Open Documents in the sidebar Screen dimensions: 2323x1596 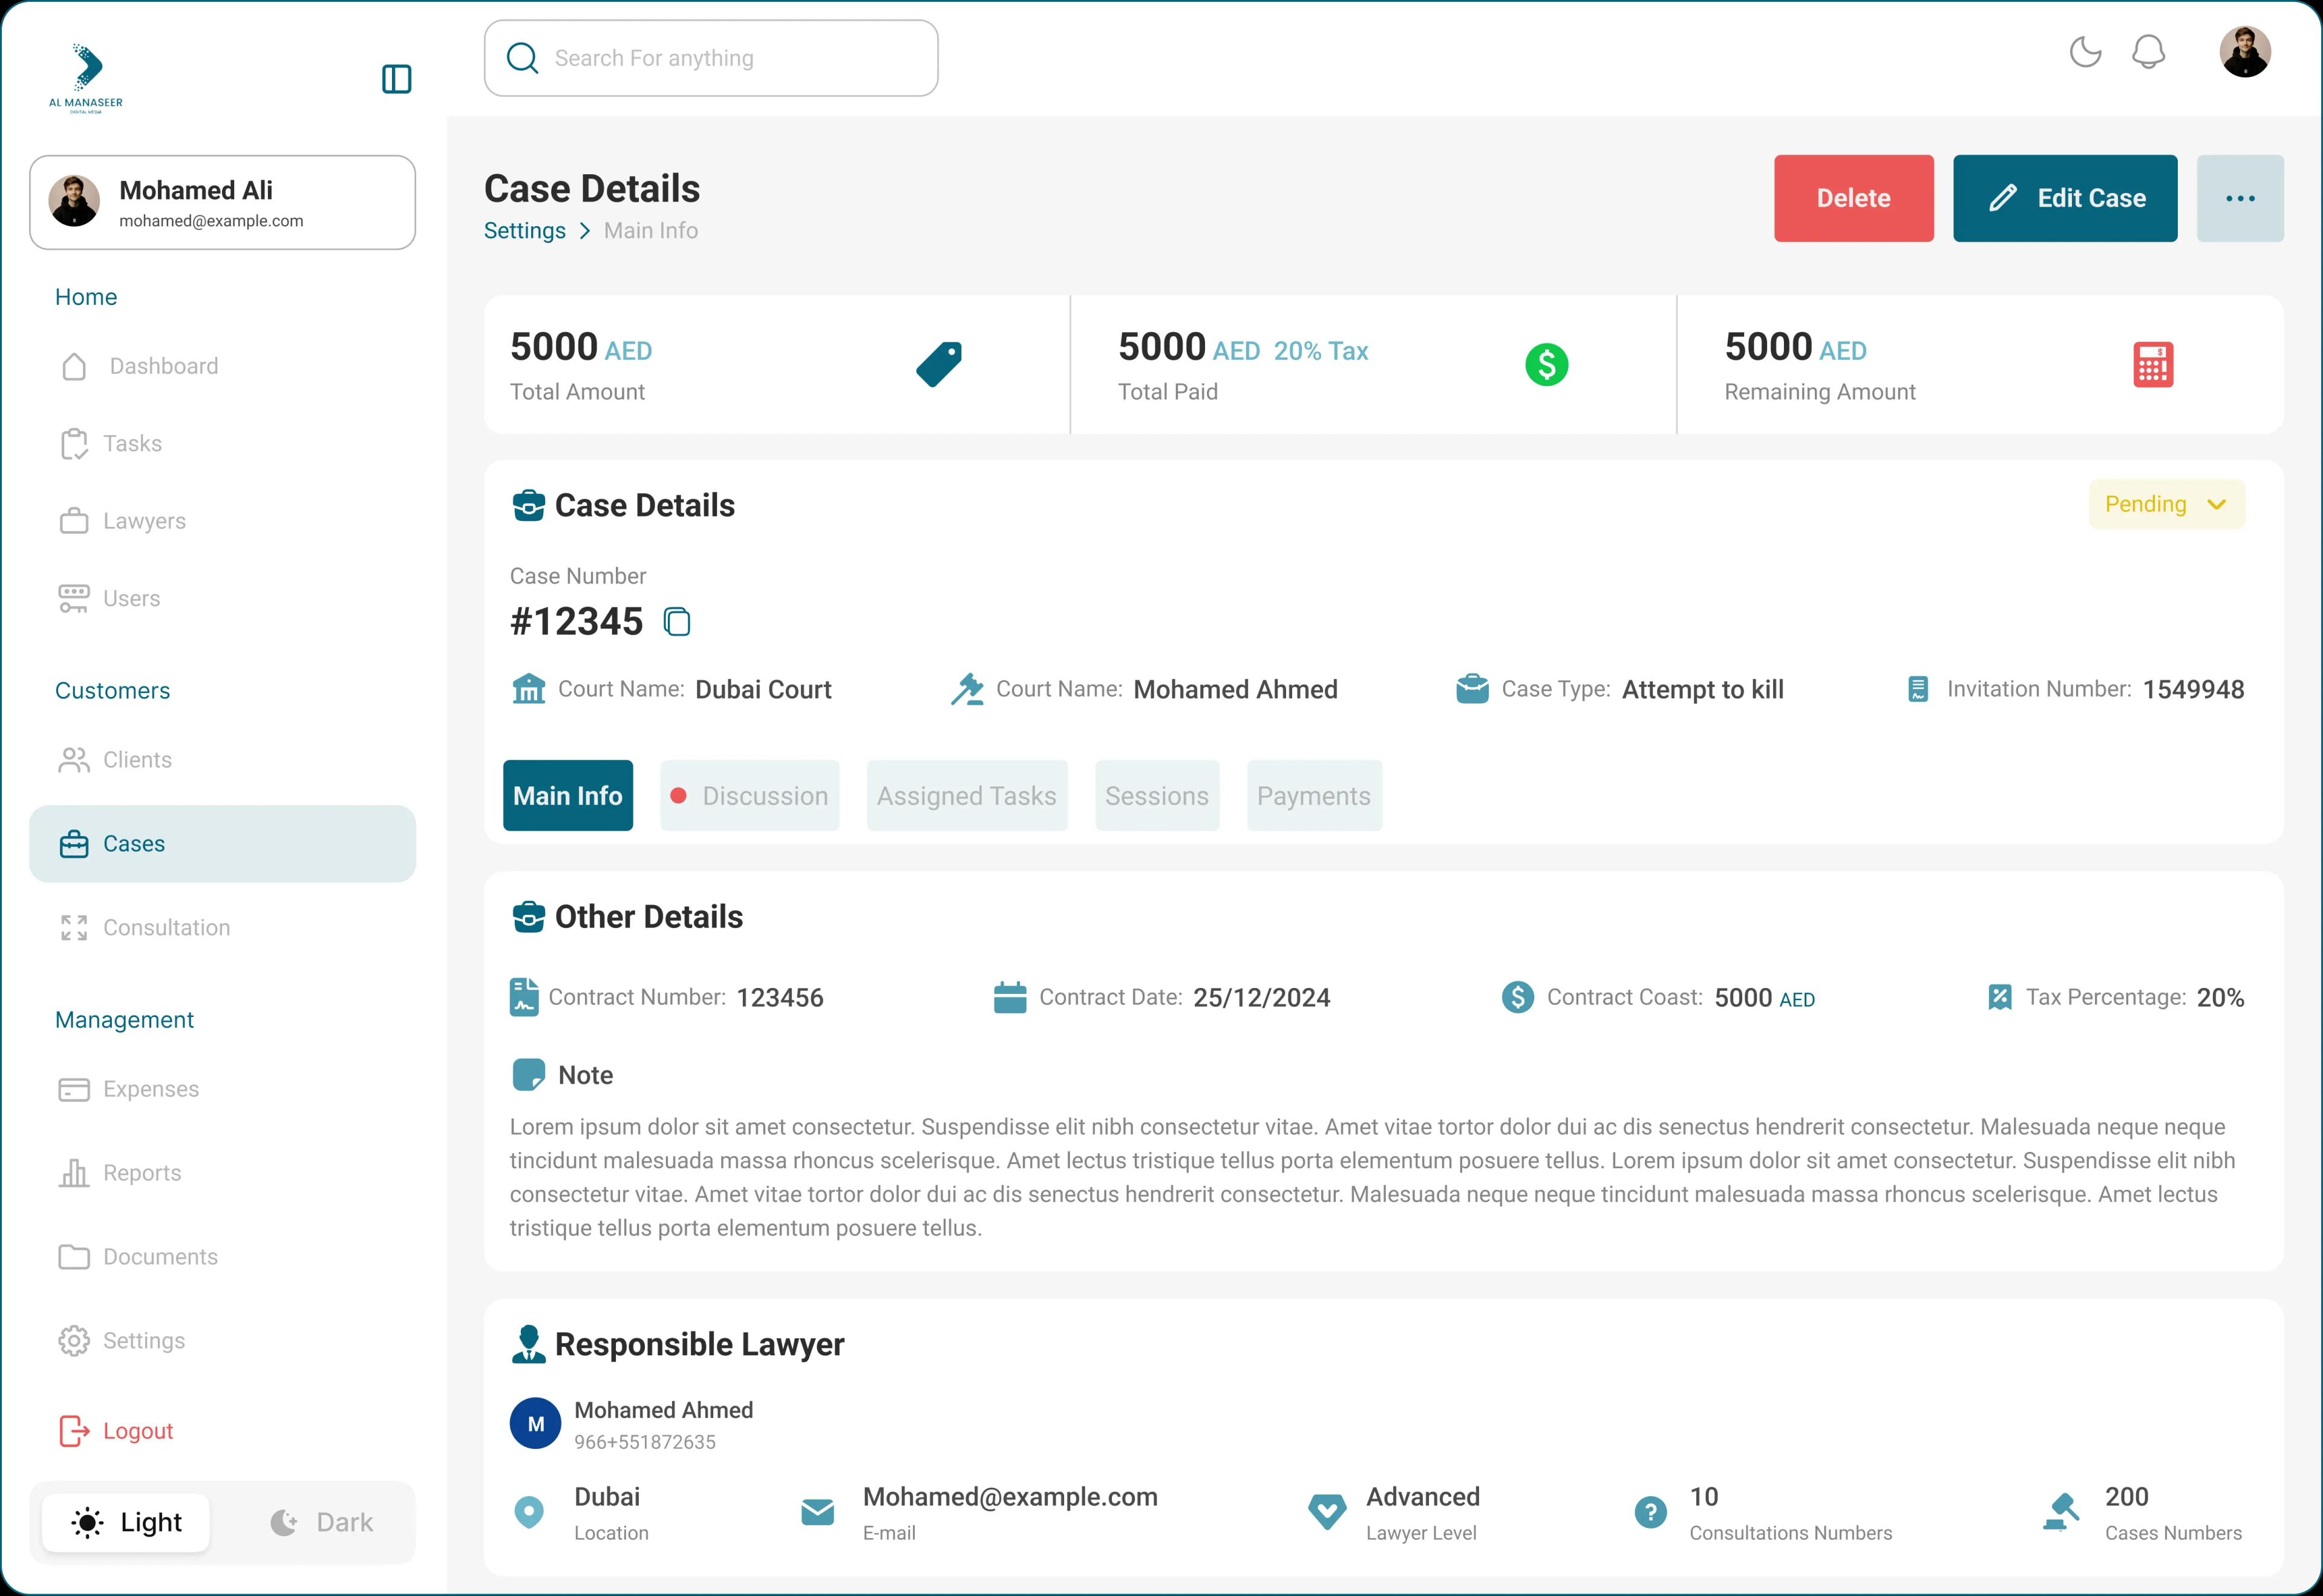[x=222, y=1257]
